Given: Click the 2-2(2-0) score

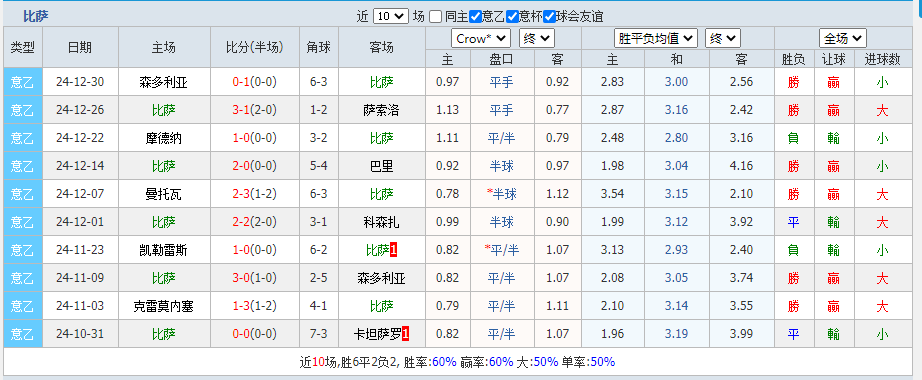Looking at the screenshot, I should pyautogui.click(x=255, y=222).
